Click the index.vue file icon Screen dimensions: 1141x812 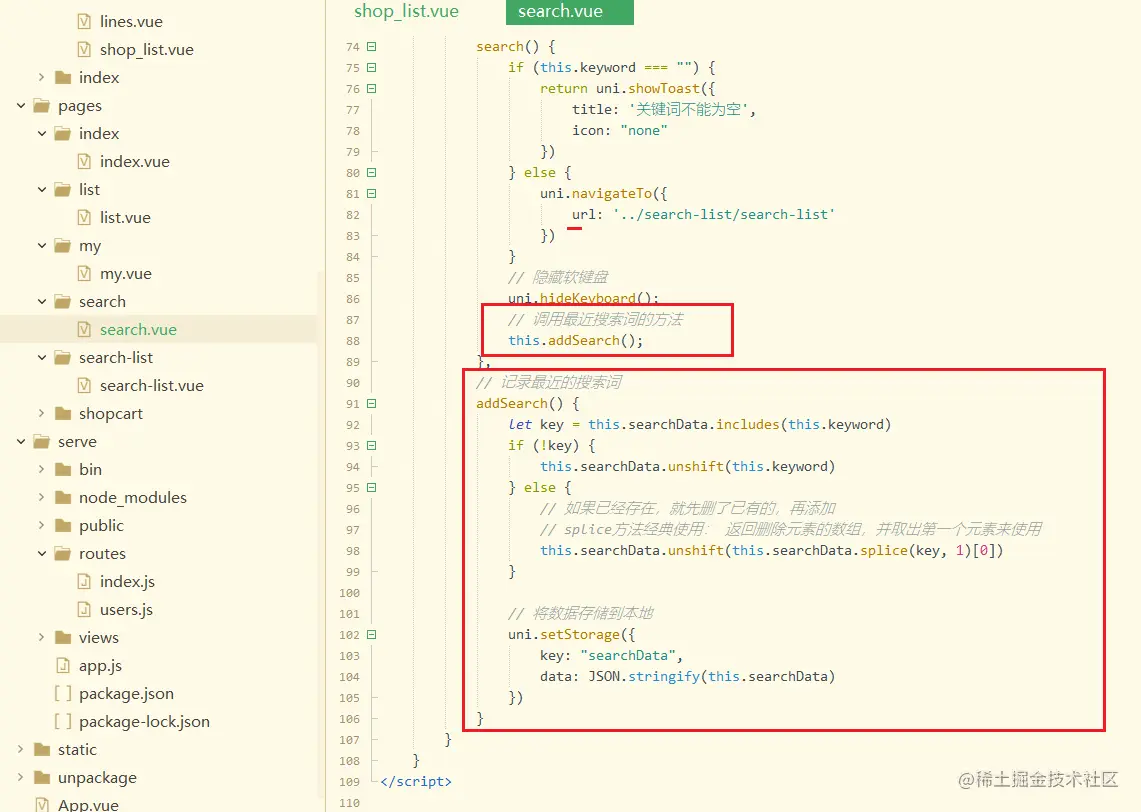[84, 162]
